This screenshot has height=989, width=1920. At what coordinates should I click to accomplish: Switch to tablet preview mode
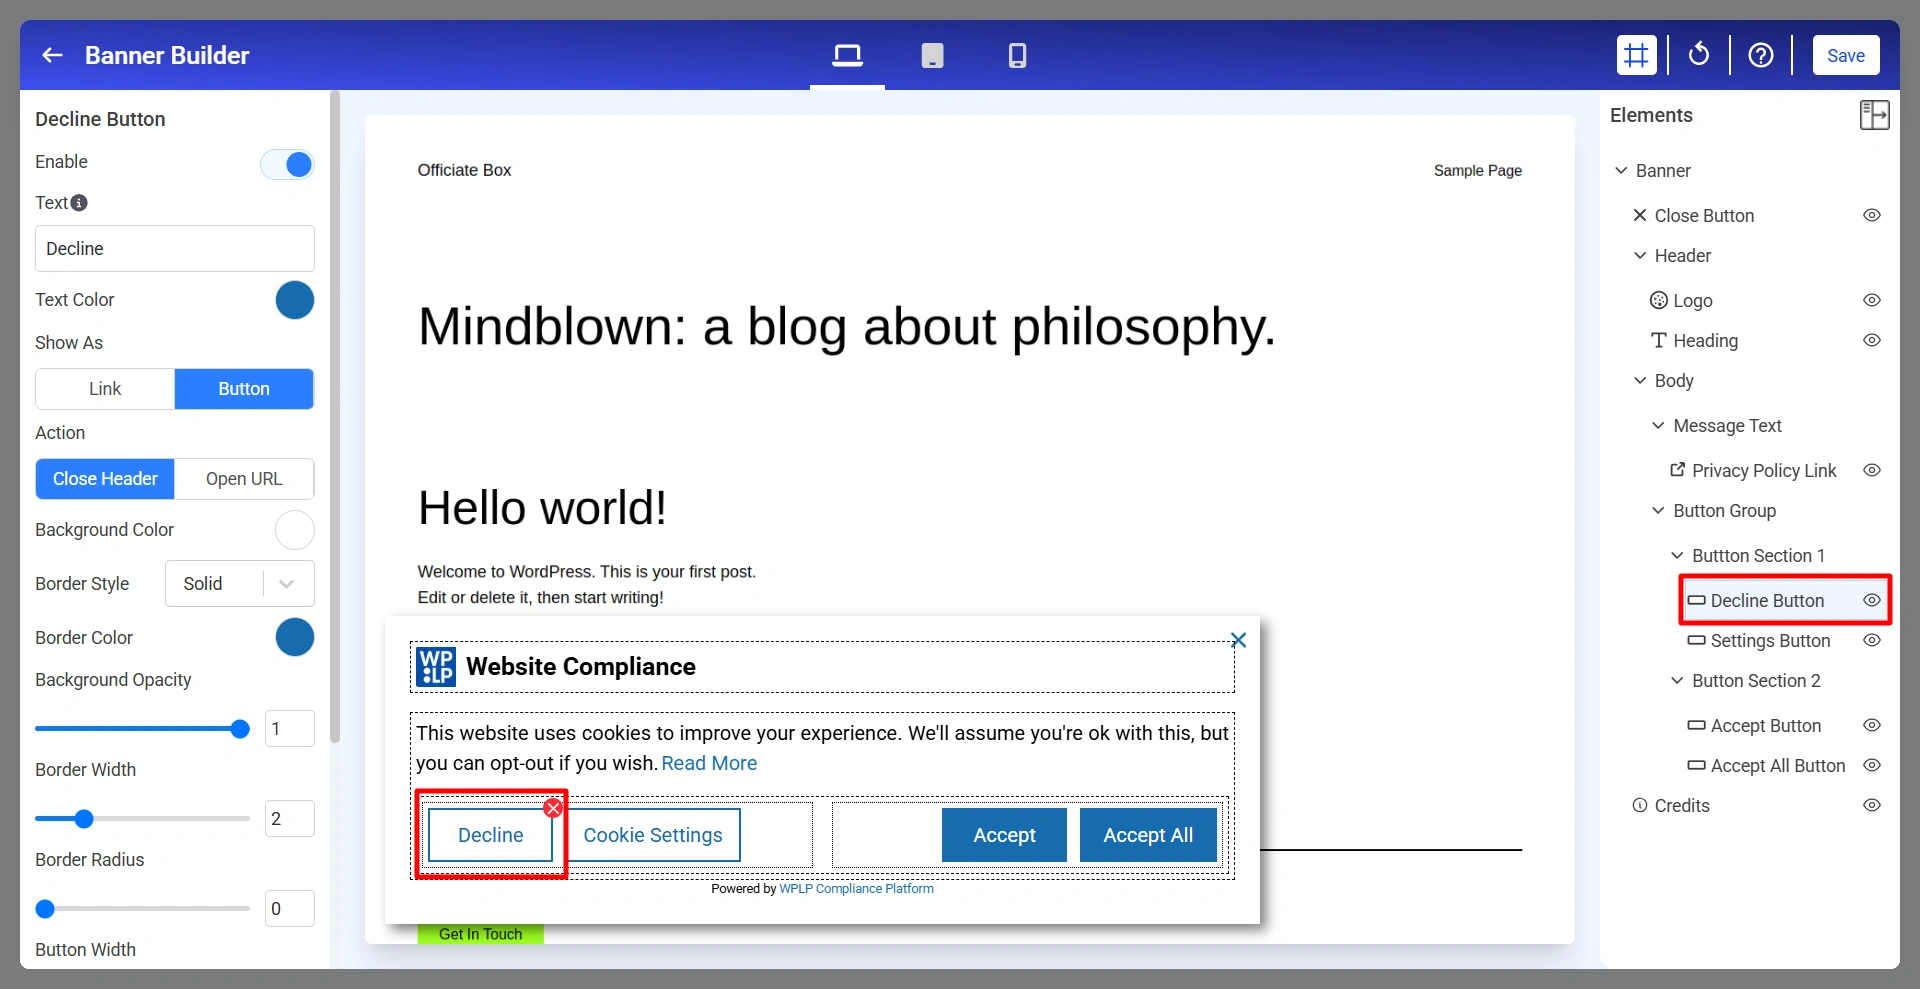932,55
